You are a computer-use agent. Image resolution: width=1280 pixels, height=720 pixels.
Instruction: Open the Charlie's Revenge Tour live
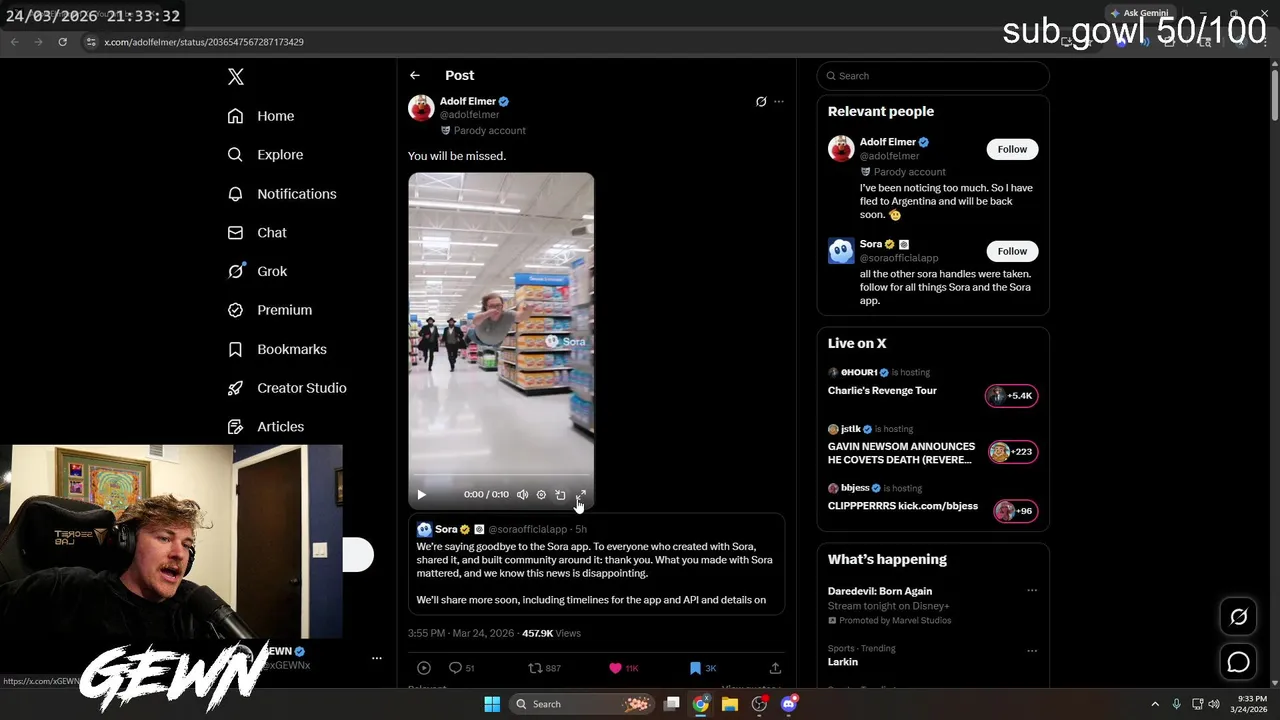coord(882,391)
